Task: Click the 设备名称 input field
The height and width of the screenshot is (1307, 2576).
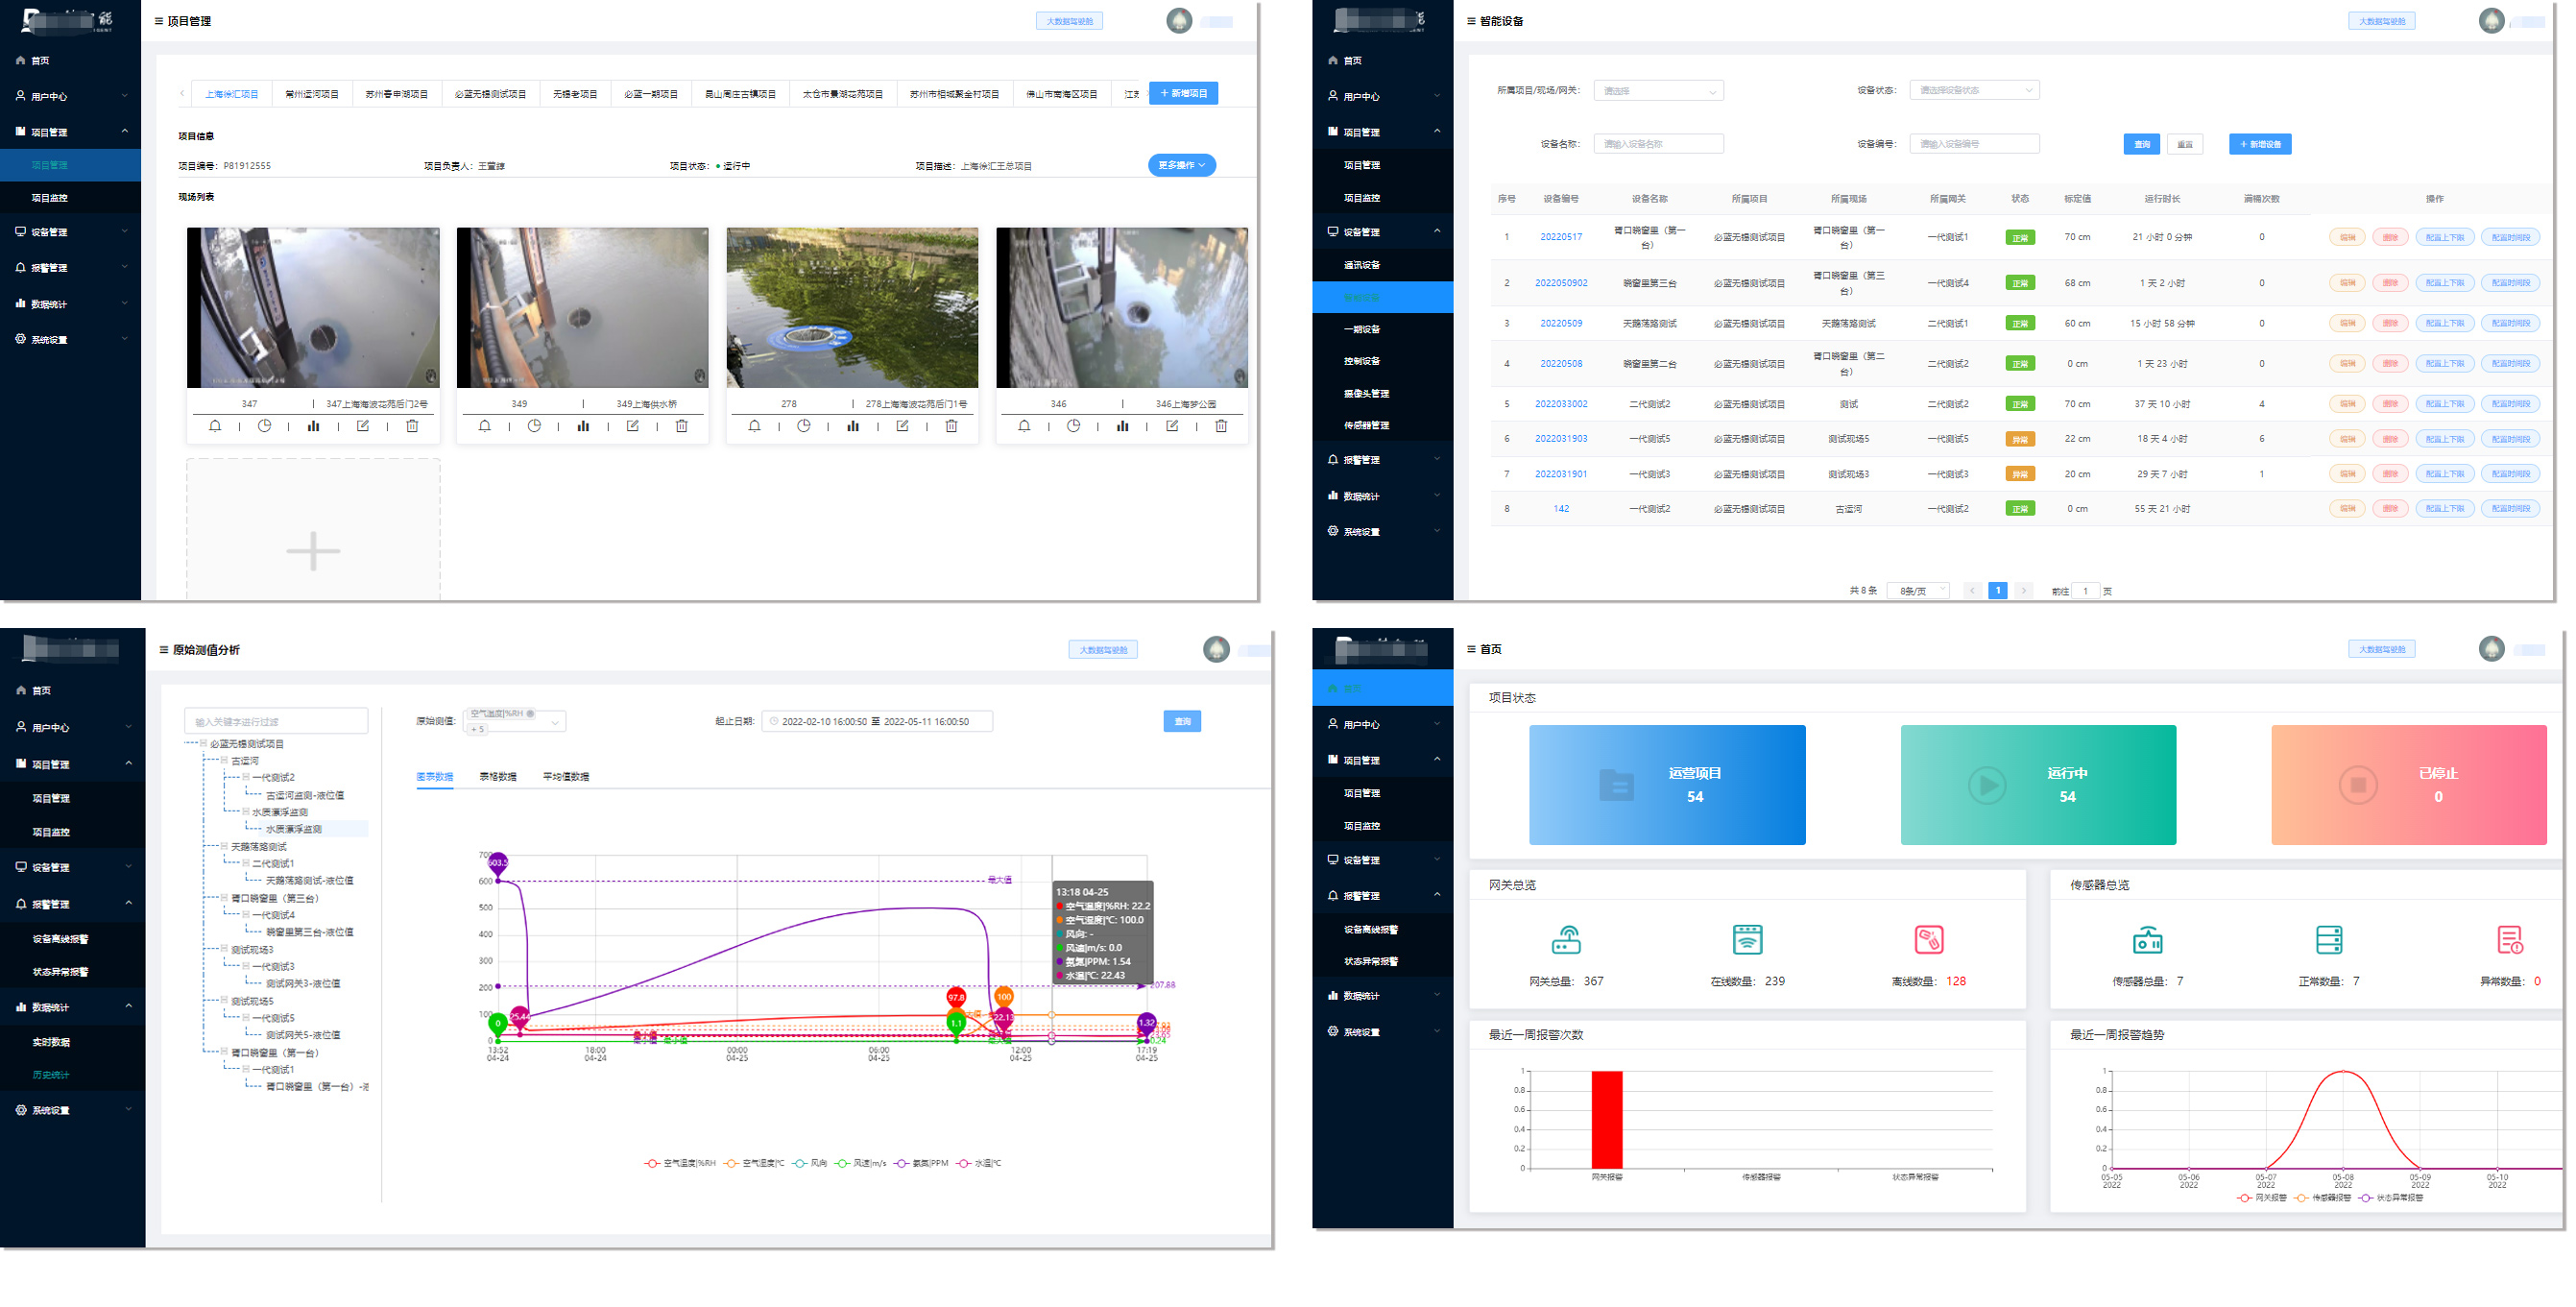Action: click(1657, 144)
